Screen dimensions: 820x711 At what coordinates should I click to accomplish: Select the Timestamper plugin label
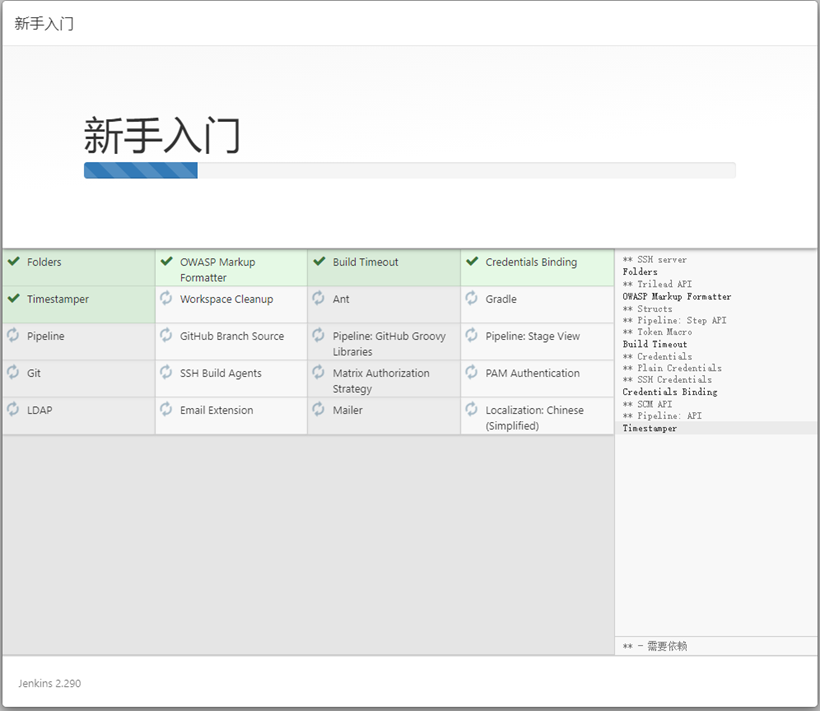coord(58,299)
